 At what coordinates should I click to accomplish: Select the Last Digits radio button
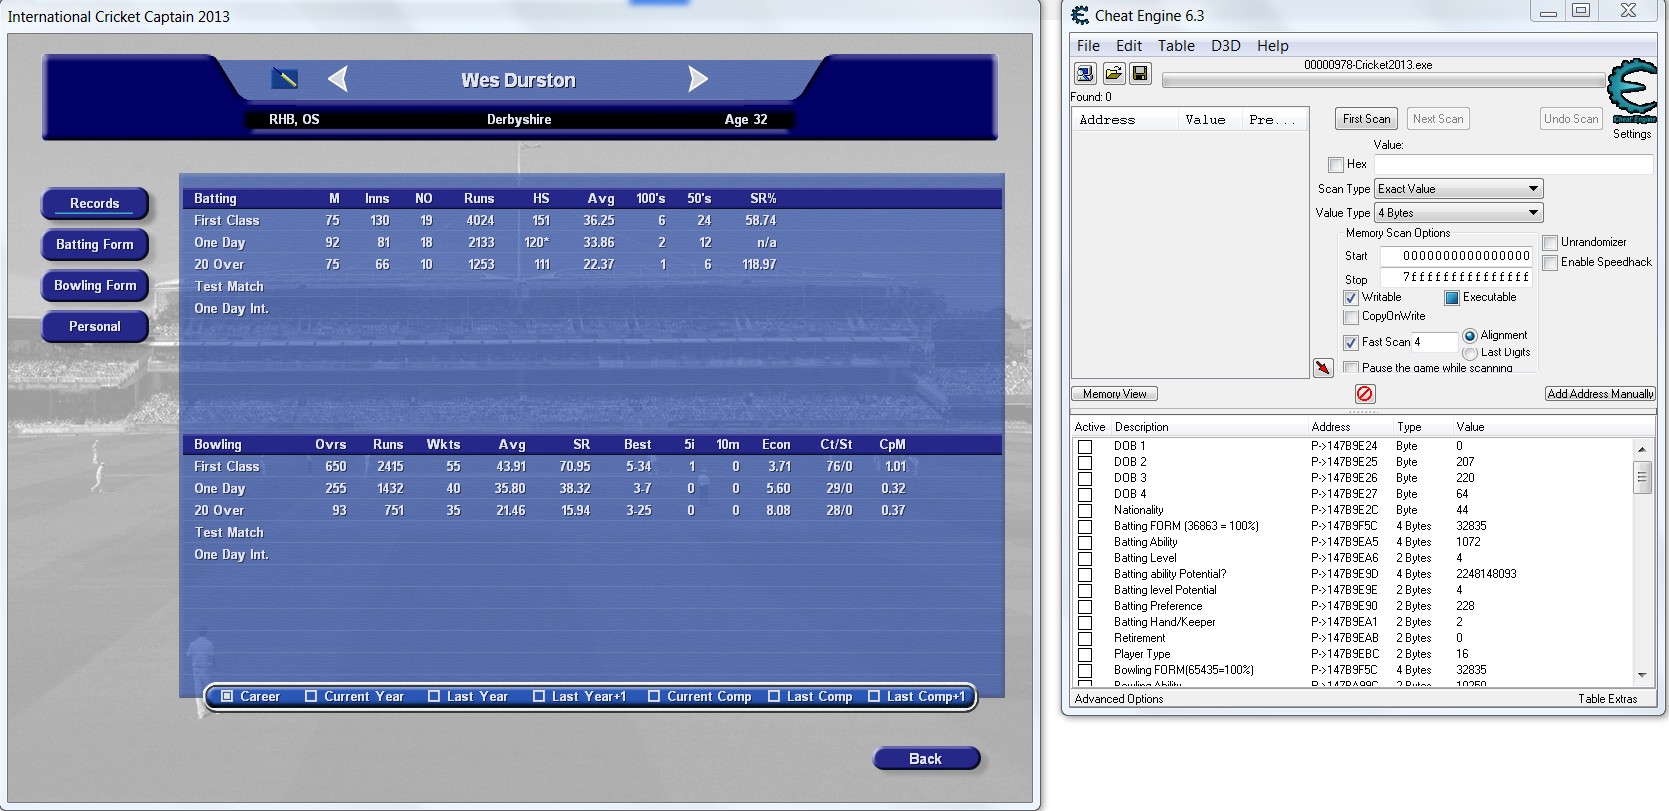tap(1470, 353)
